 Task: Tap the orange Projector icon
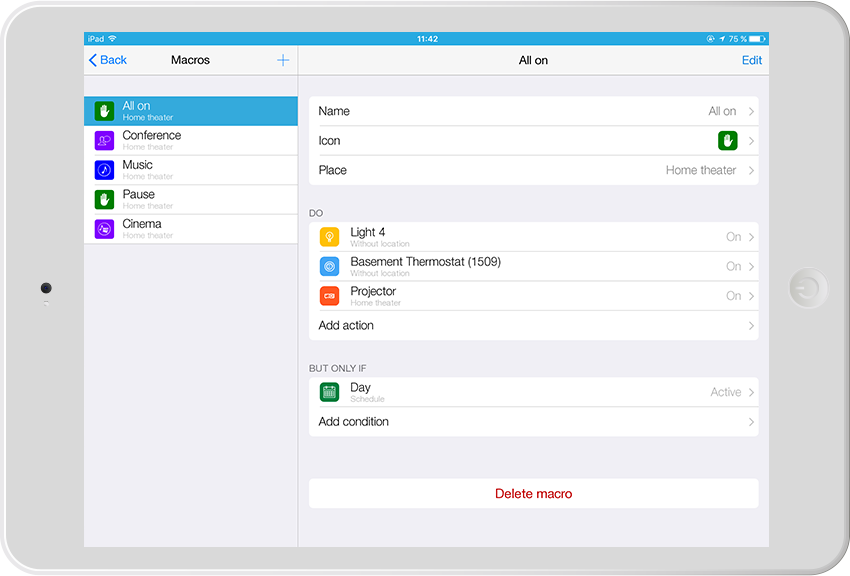pyautogui.click(x=329, y=296)
